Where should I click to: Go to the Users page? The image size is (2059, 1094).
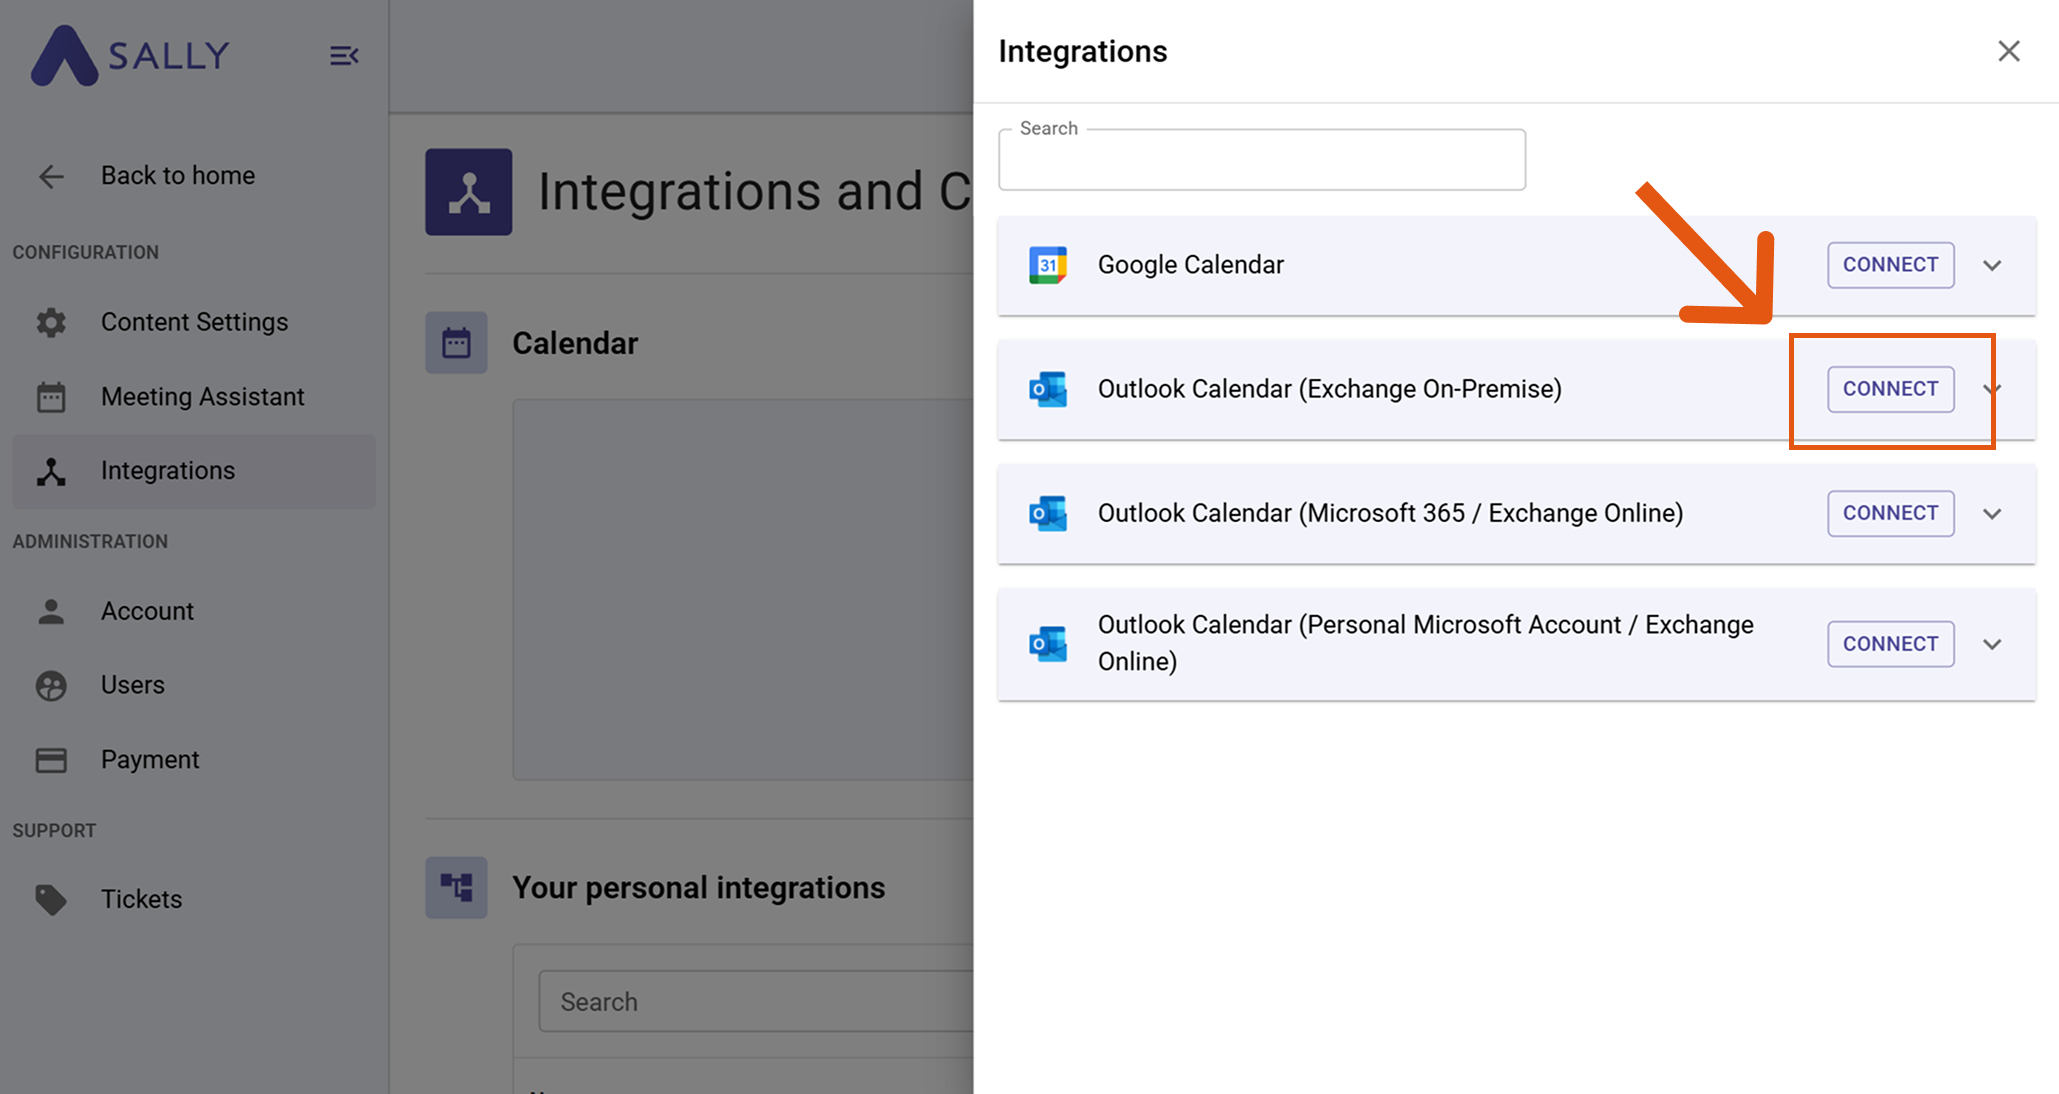pyautogui.click(x=132, y=685)
